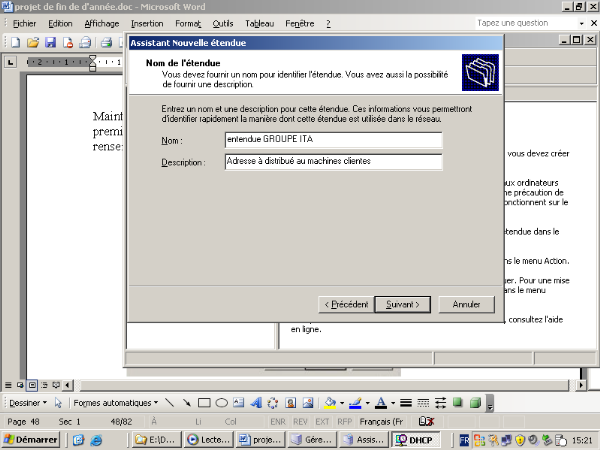
Task: Click inside the Description text field
Action: click(333, 161)
